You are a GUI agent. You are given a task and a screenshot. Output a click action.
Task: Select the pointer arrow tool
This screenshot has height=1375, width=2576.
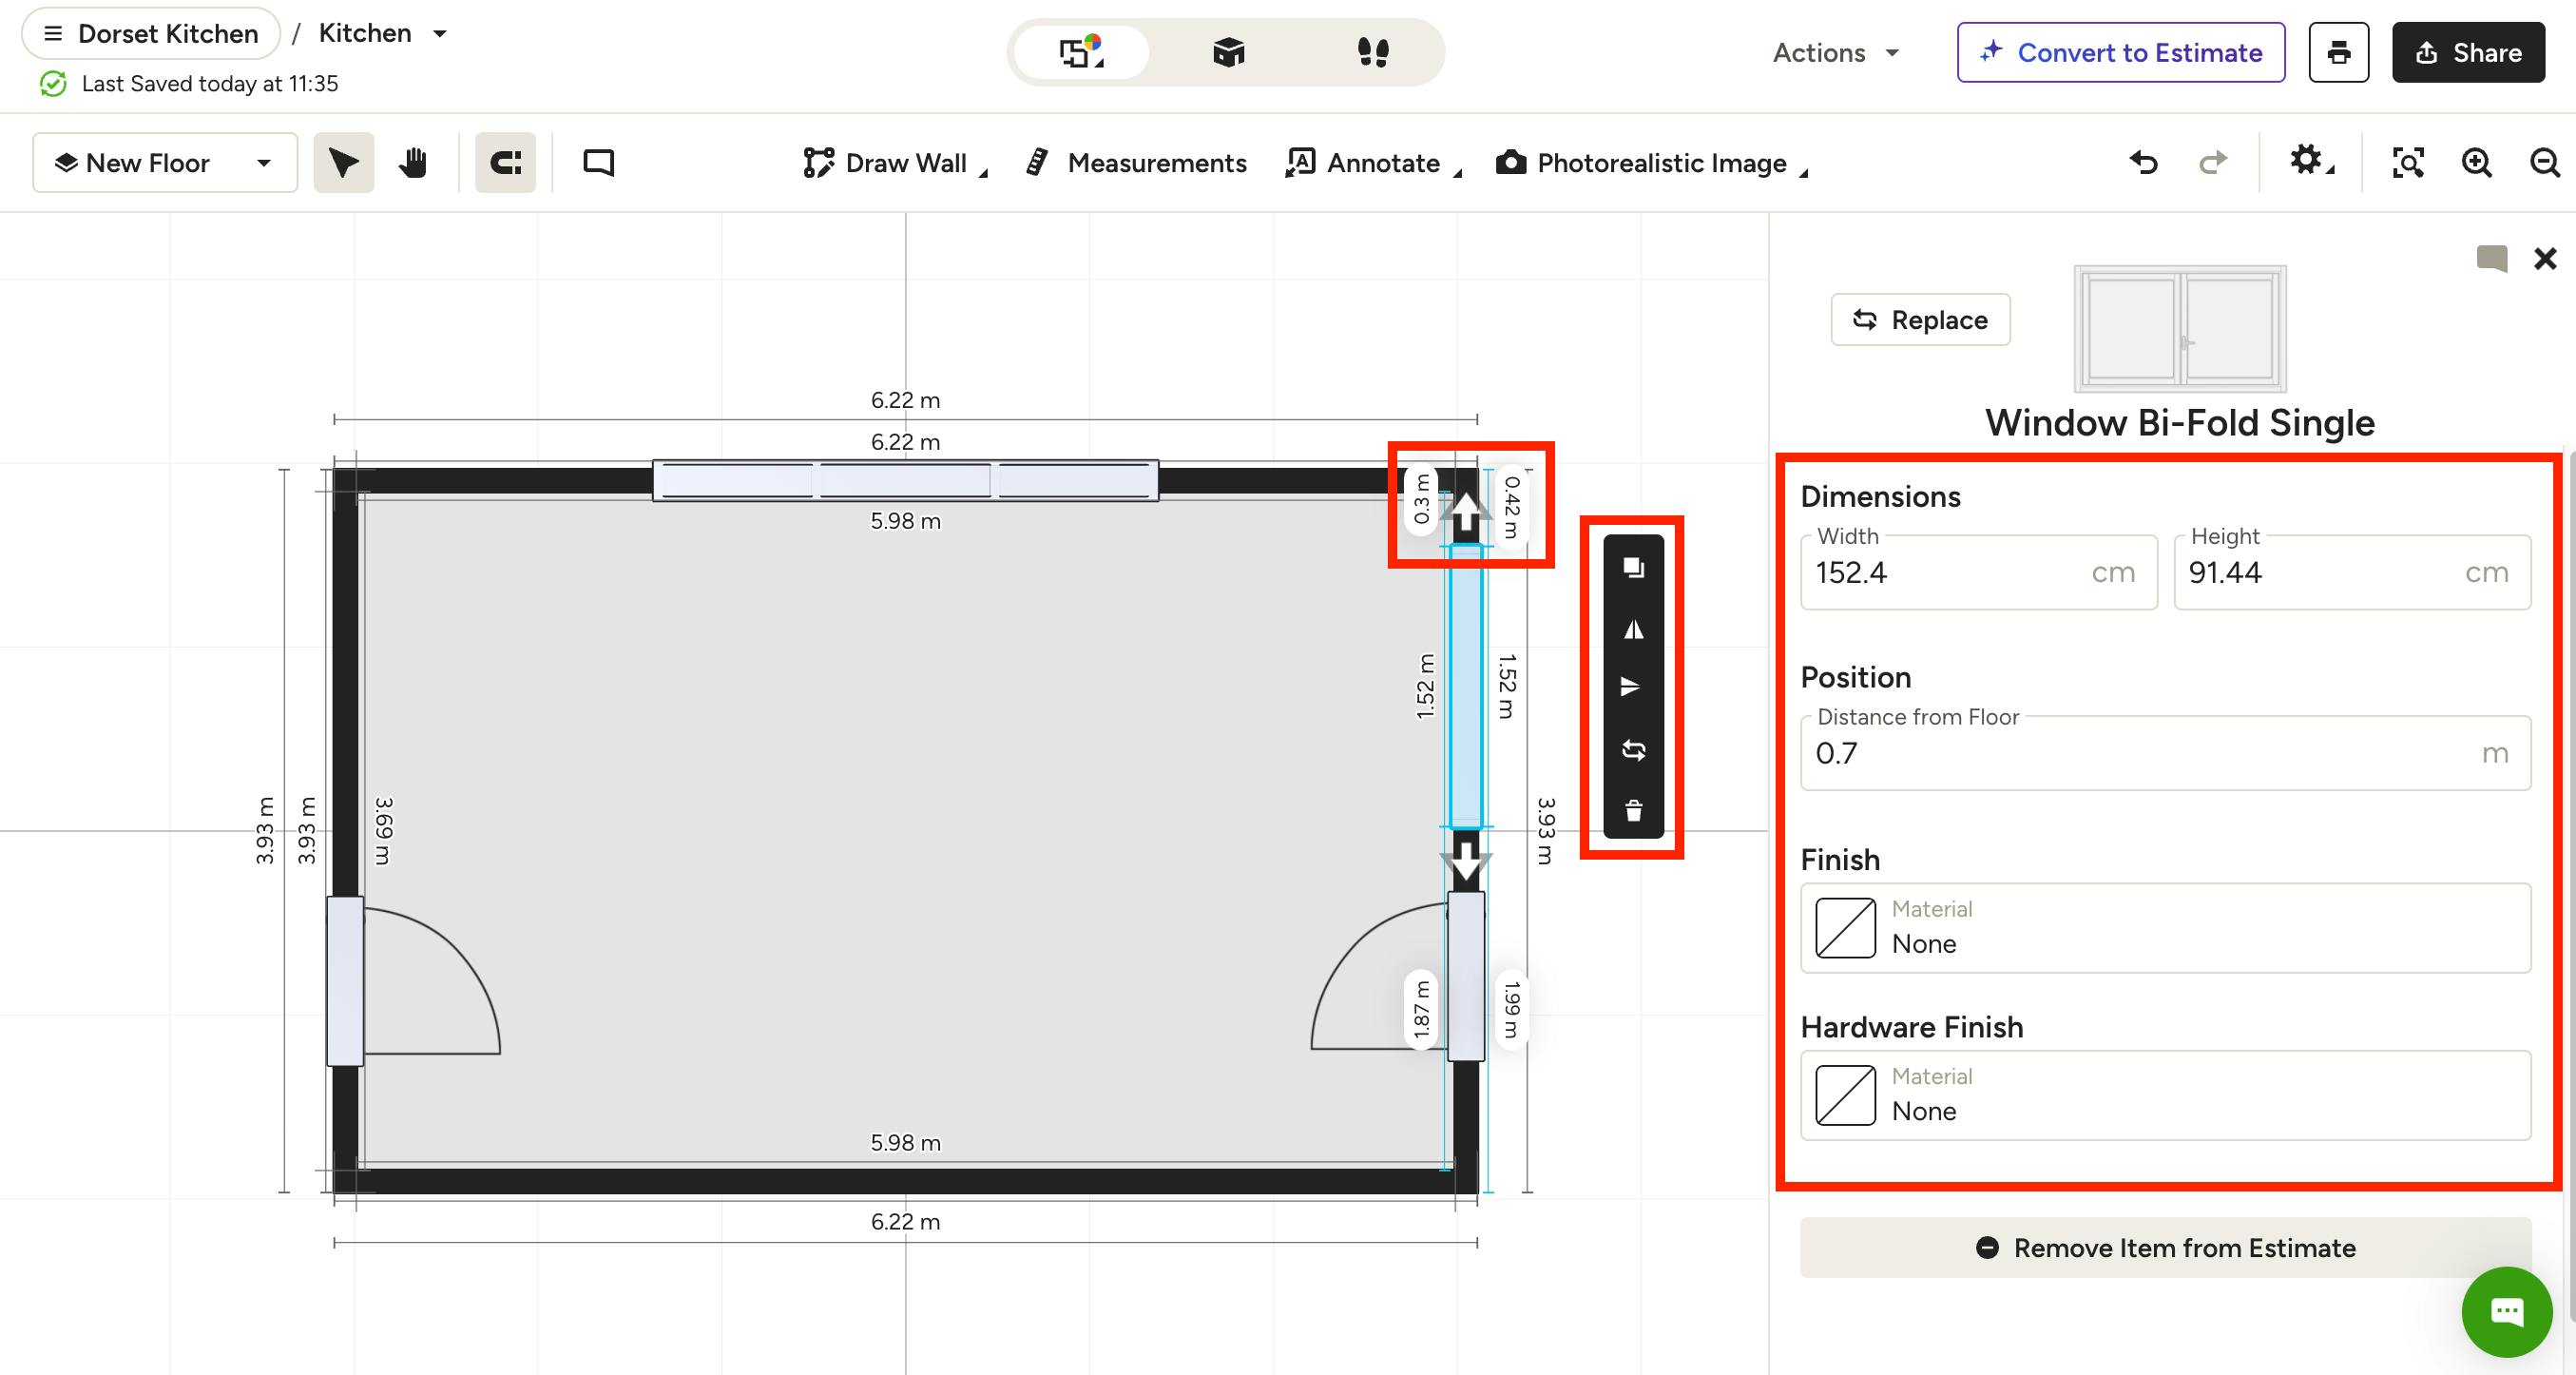click(343, 162)
